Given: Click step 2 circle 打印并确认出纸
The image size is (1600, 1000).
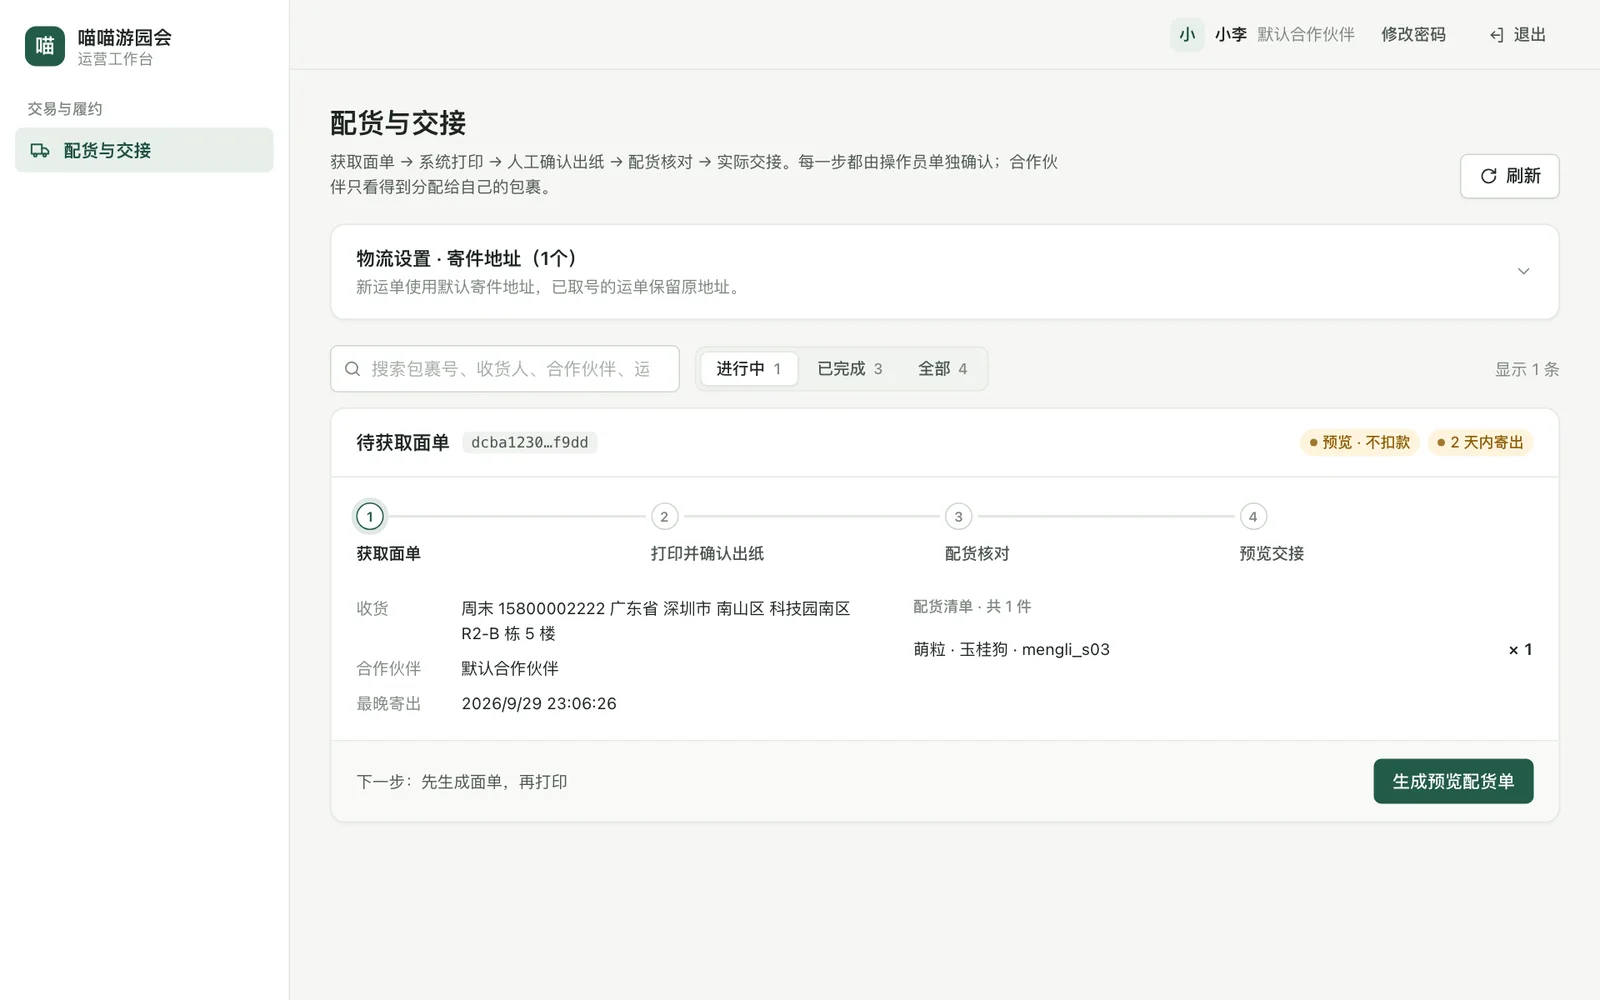Looking at the screenshot, I should [x=664, y=516].
